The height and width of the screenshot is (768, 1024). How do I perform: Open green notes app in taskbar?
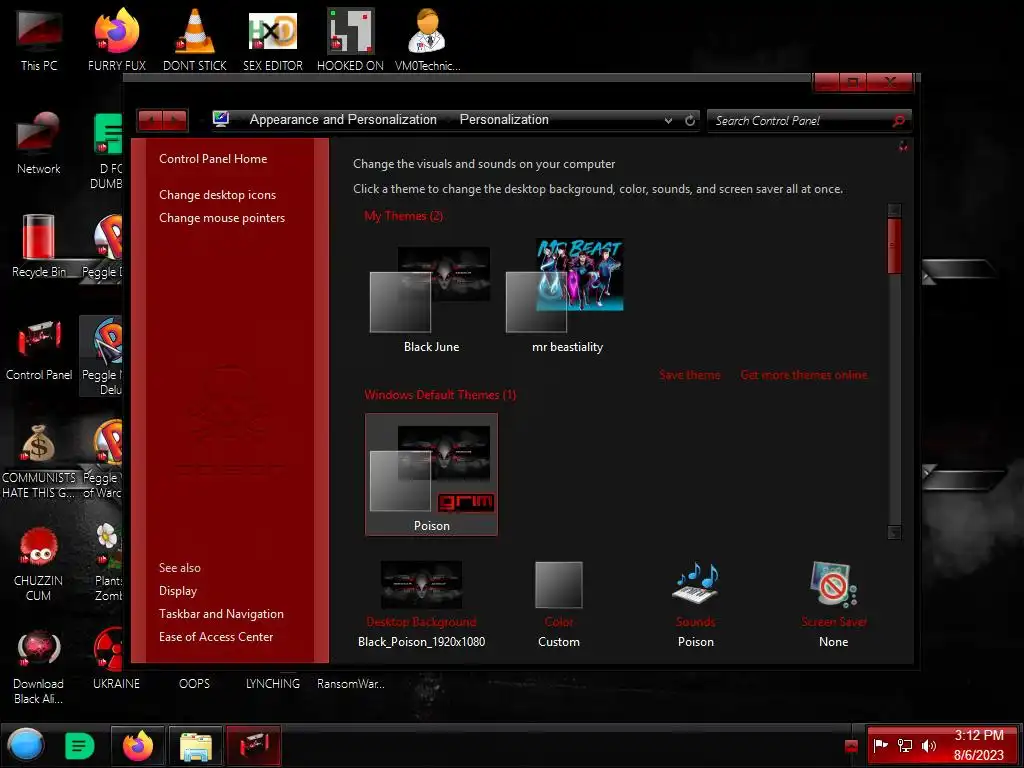pyautogui.click(x=80, y=746)
